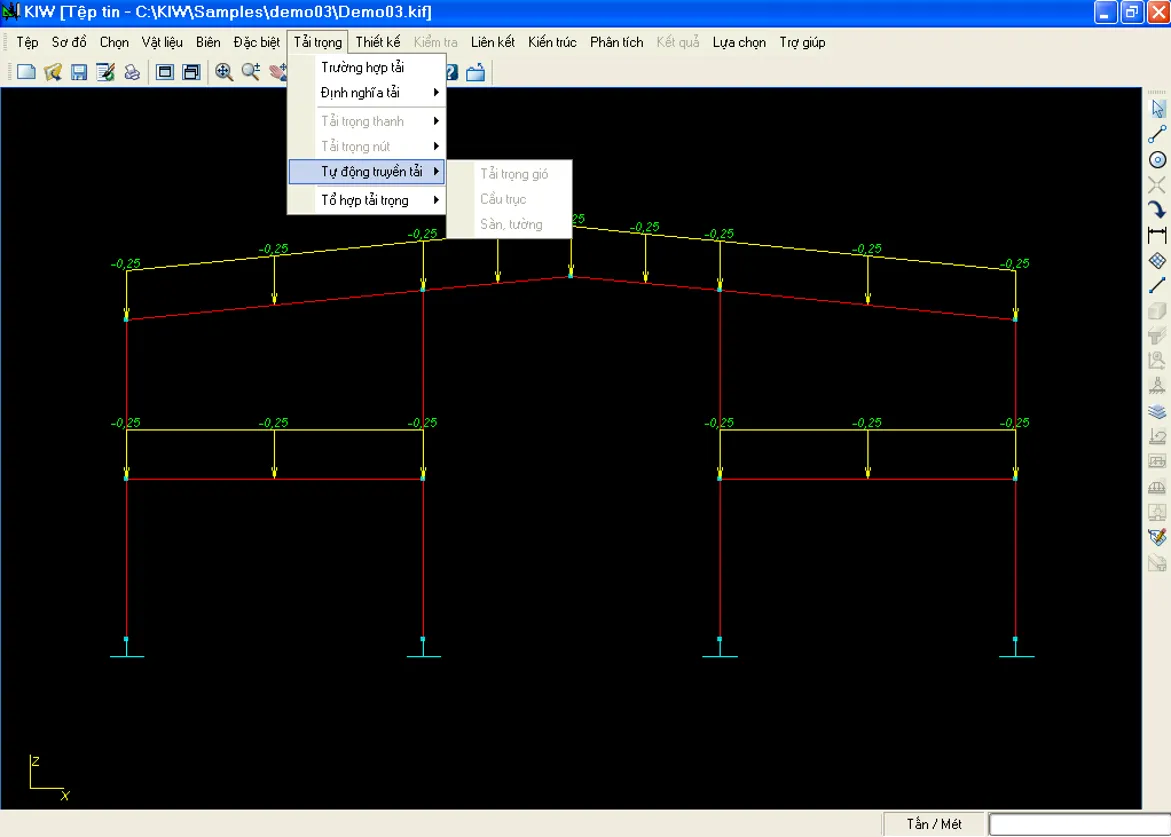Click the Save floppy disk icon
Viewport: 1171px width, 837px height.
[x=79, y=72]
